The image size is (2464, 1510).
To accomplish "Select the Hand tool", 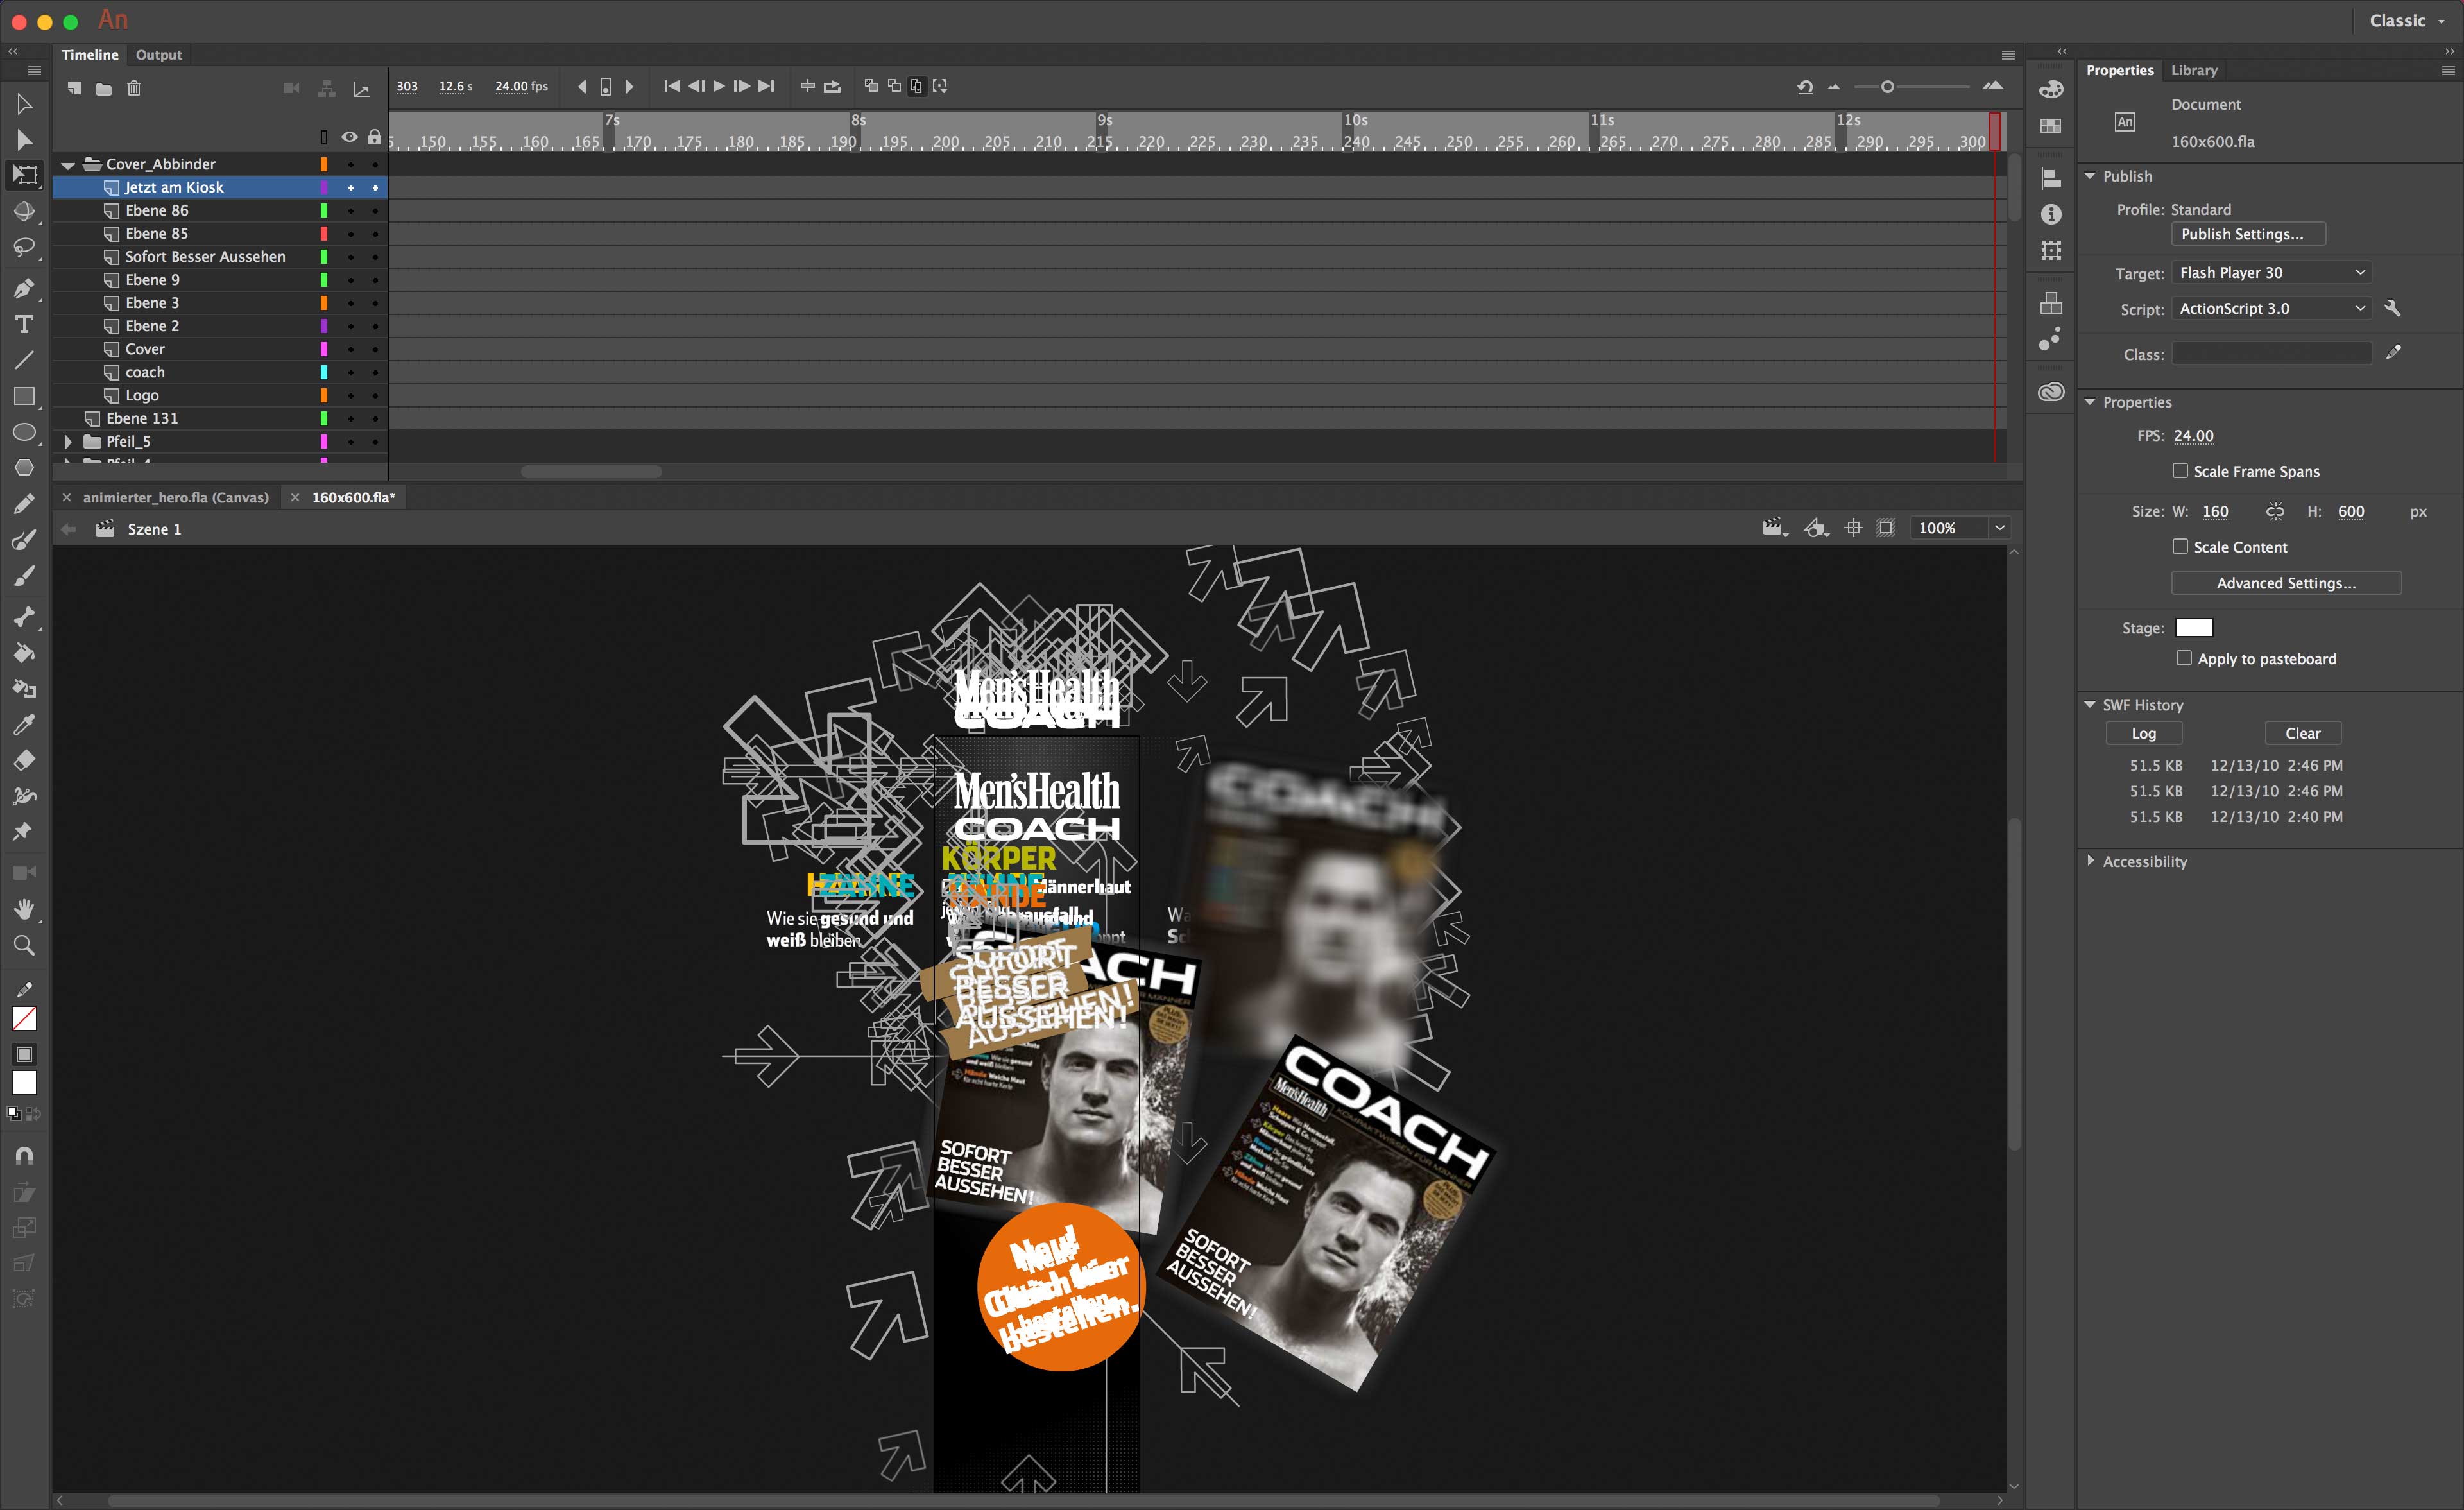I will (x=25, y=909).
